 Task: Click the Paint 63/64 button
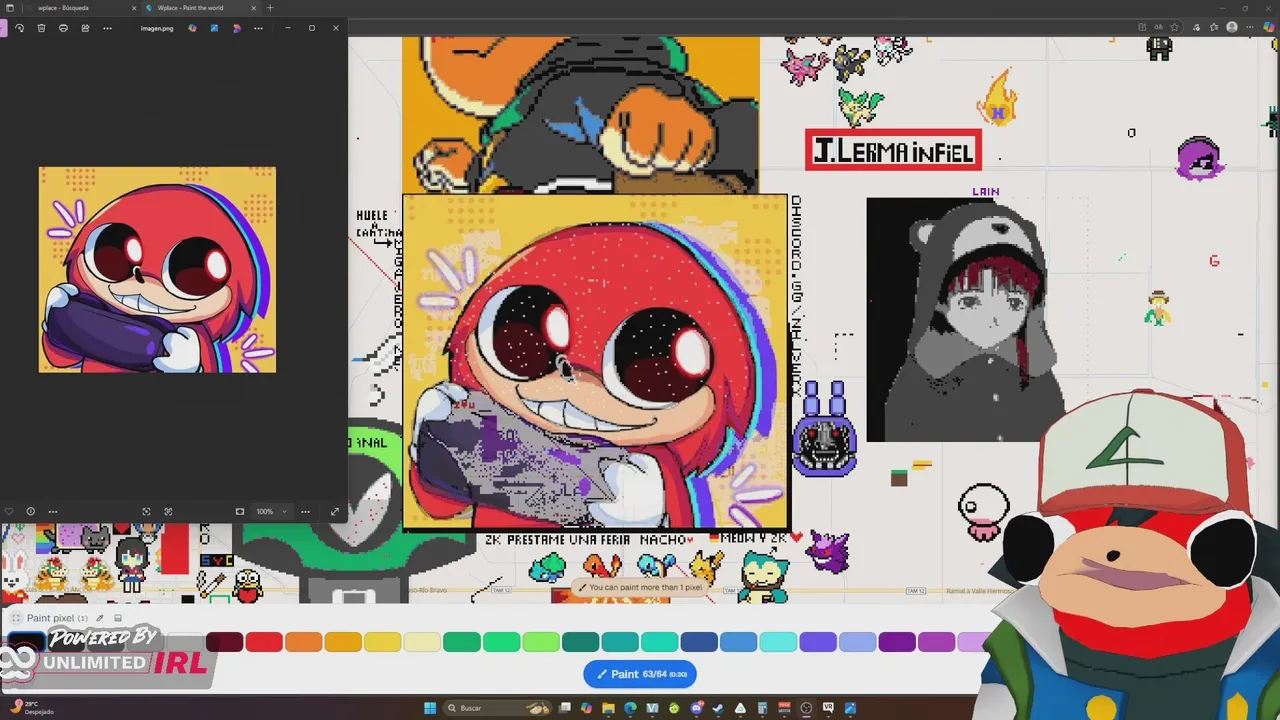pyautogui.click(x=640, y=674)
